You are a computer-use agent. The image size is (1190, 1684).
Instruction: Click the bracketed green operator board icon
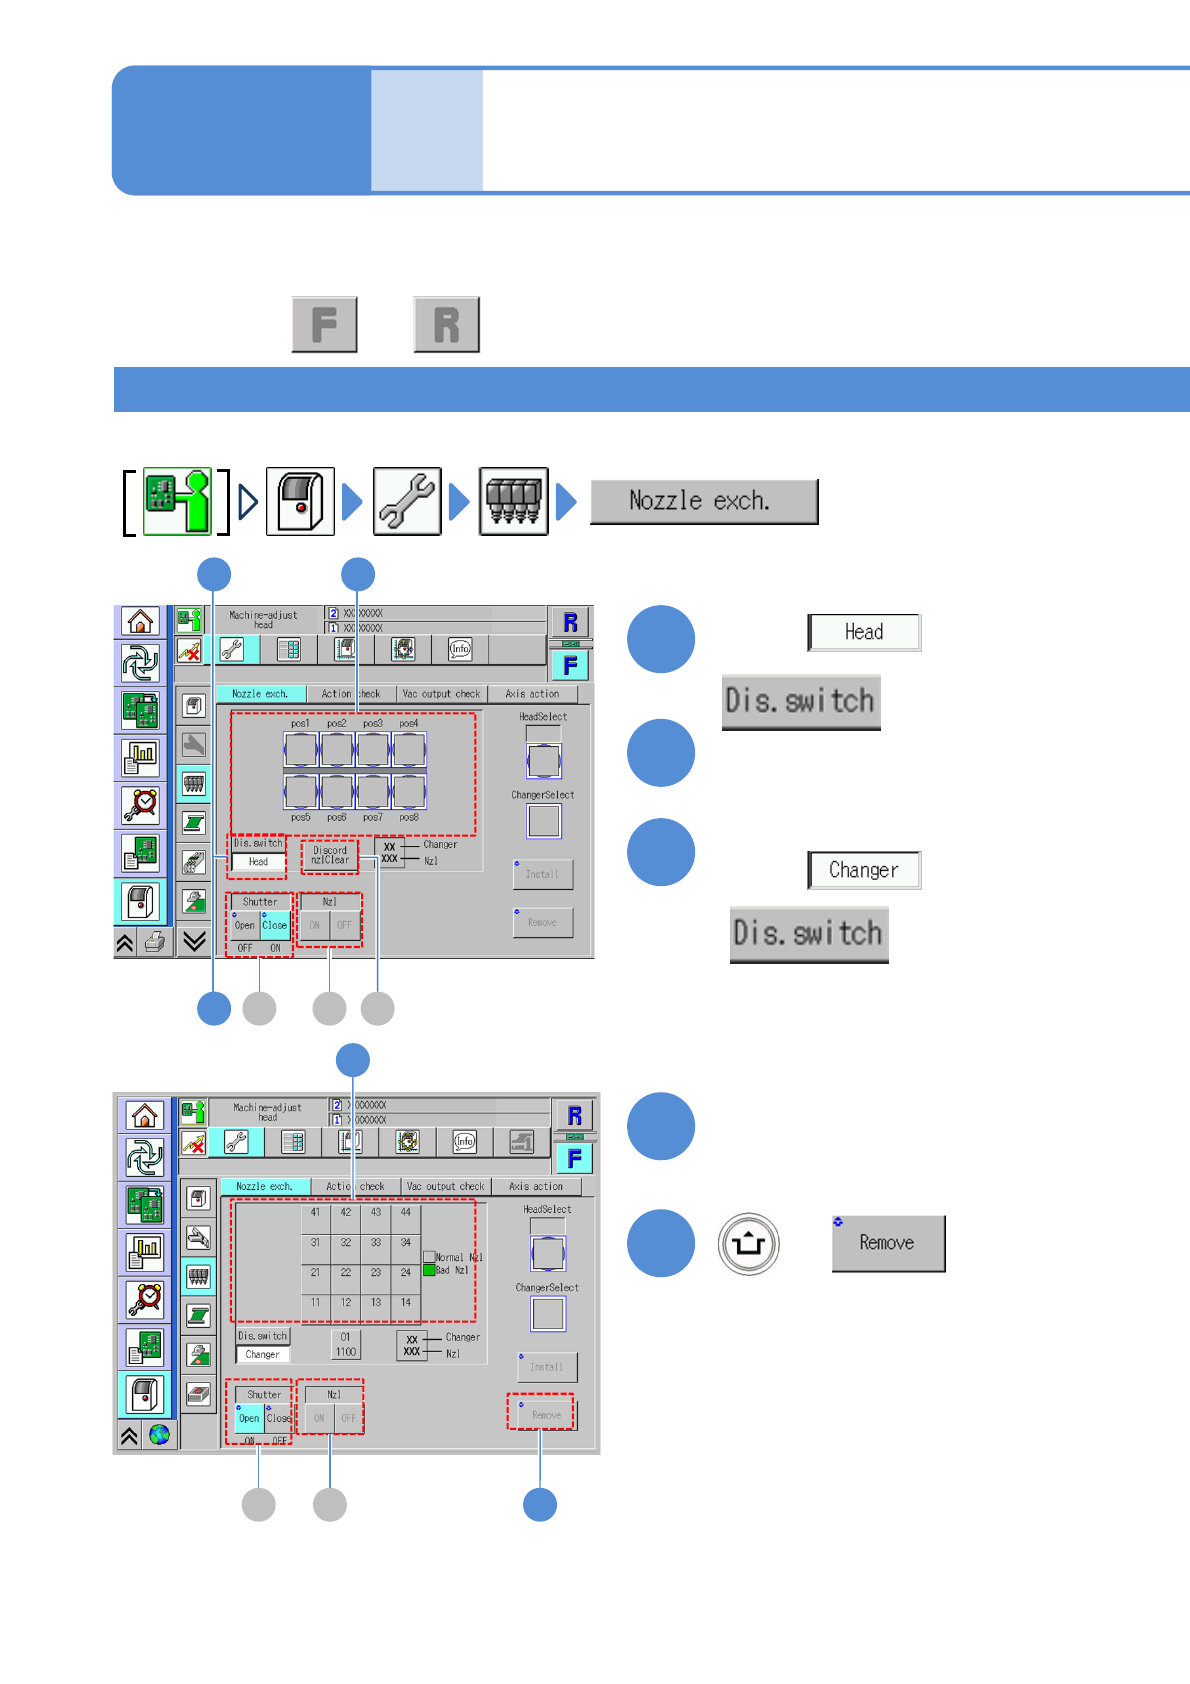pos(177,501)
